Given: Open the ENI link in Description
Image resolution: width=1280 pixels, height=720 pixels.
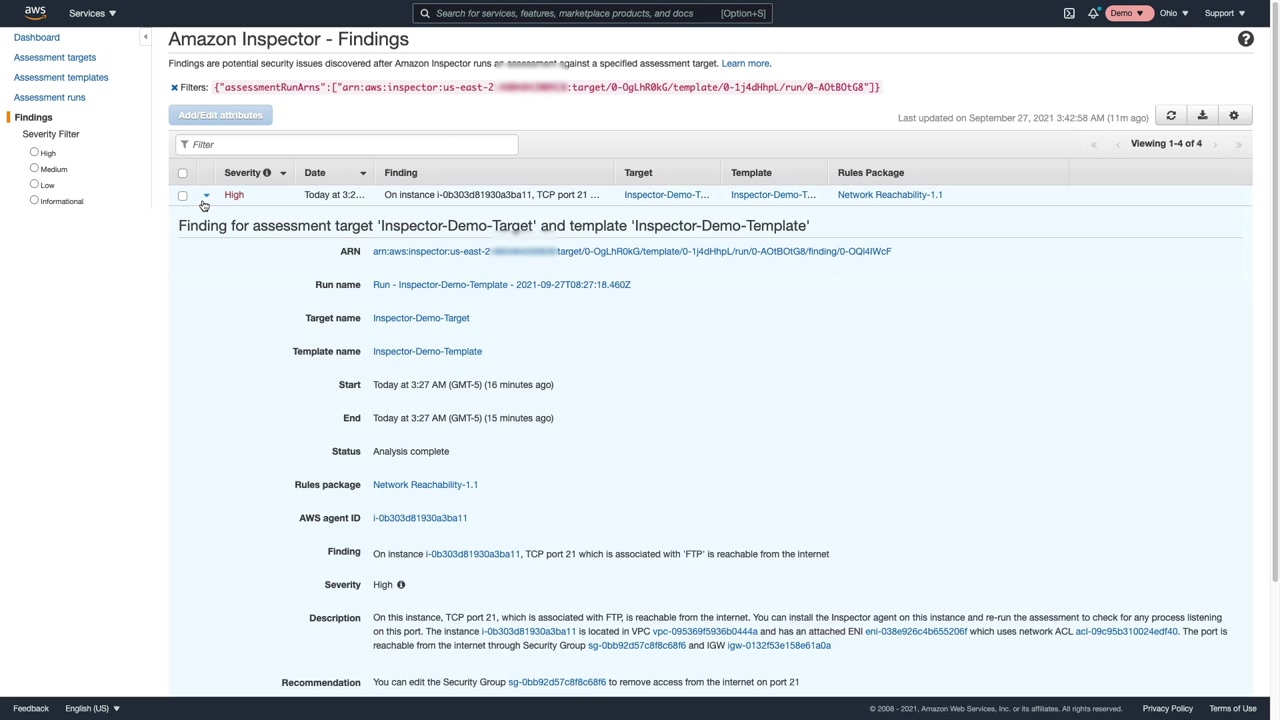Looking at the screenshot, I should tap(916, 632).
